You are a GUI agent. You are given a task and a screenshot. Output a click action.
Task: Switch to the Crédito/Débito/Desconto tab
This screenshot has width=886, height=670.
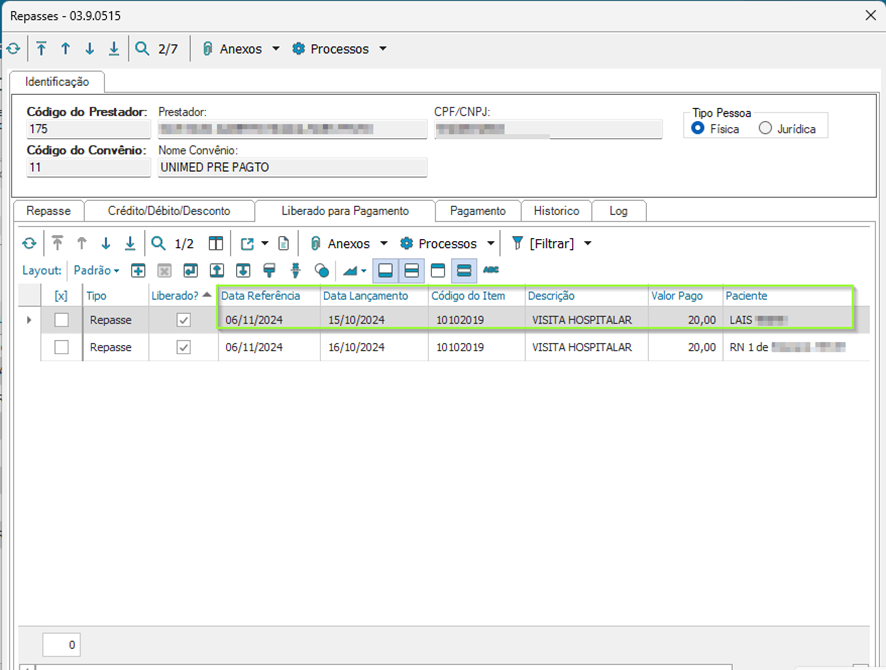click(x=169, y=211)
